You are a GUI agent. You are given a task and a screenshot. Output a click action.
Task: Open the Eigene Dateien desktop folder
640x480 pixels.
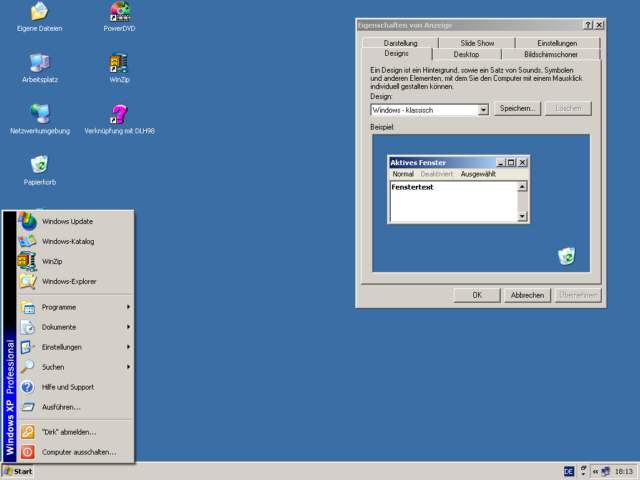click(x=39, y=13)
